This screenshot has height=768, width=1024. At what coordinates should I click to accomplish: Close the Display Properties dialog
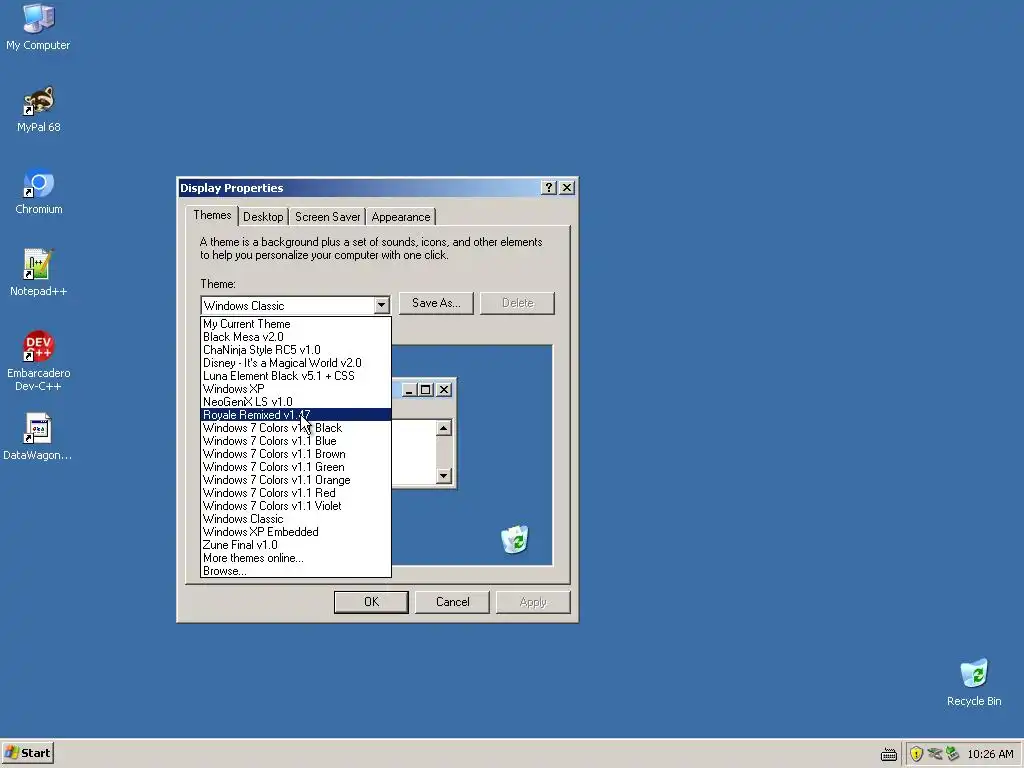point(567,188)
